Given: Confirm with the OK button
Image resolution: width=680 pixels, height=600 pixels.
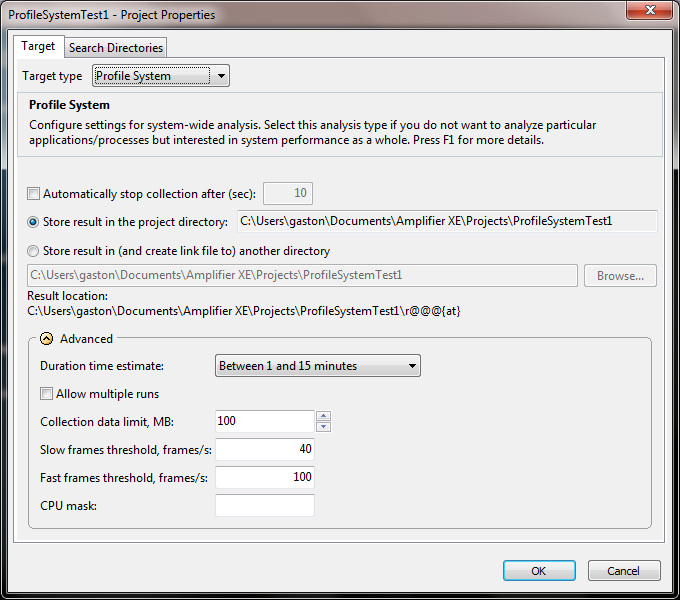Looking at the screenshot, I should pyautogui.click(x=539, y=571).
